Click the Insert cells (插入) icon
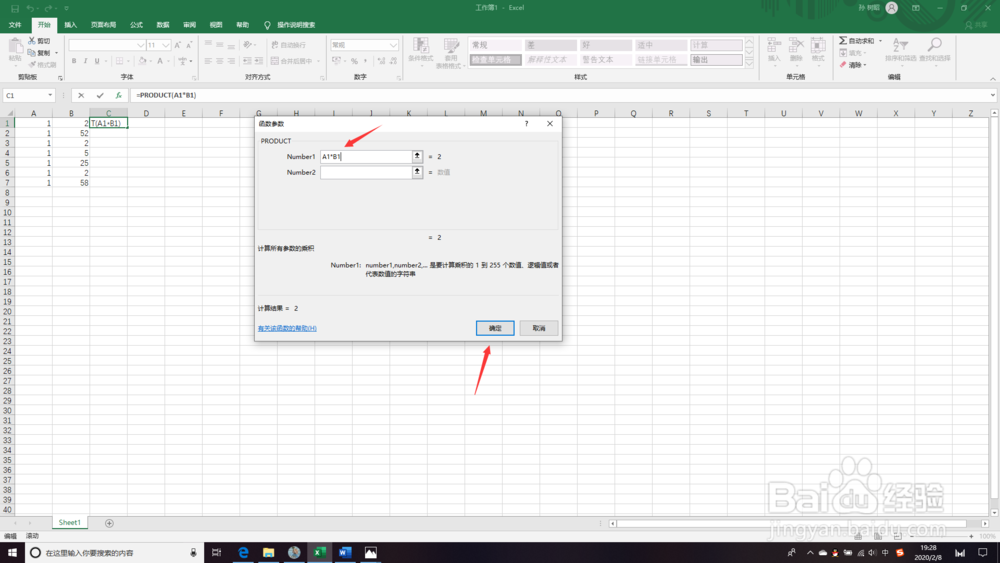Viewport: 1000px width, 563px height. 774,45
